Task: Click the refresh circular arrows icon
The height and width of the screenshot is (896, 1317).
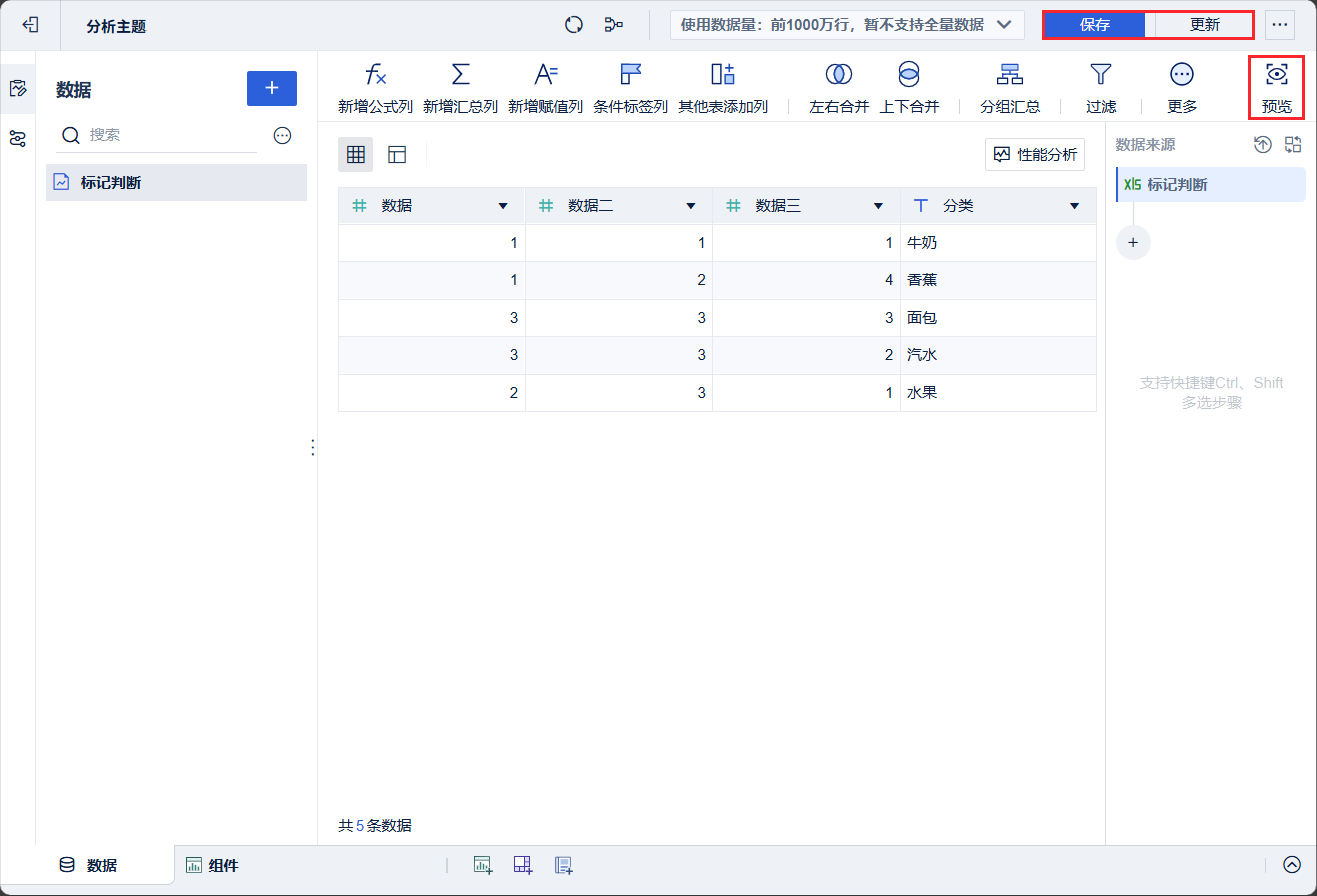Action: click(574, 25)
